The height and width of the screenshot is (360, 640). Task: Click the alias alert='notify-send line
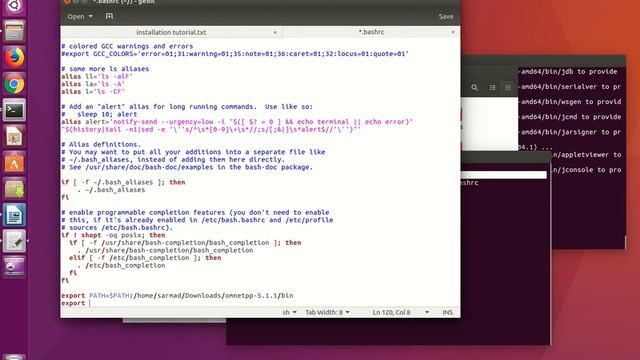click(x=237, y=122)
